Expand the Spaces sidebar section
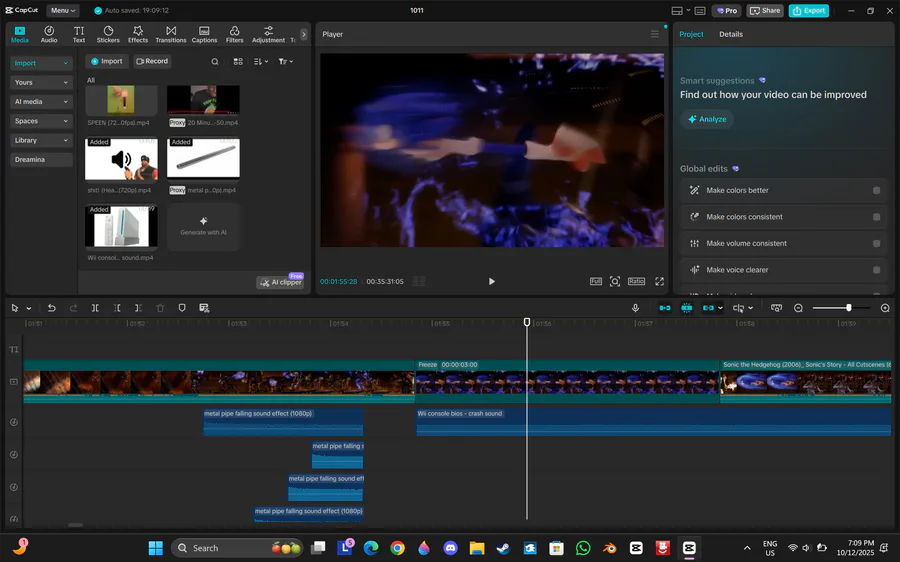Screen dimensions: 900x562 point(41,121)
